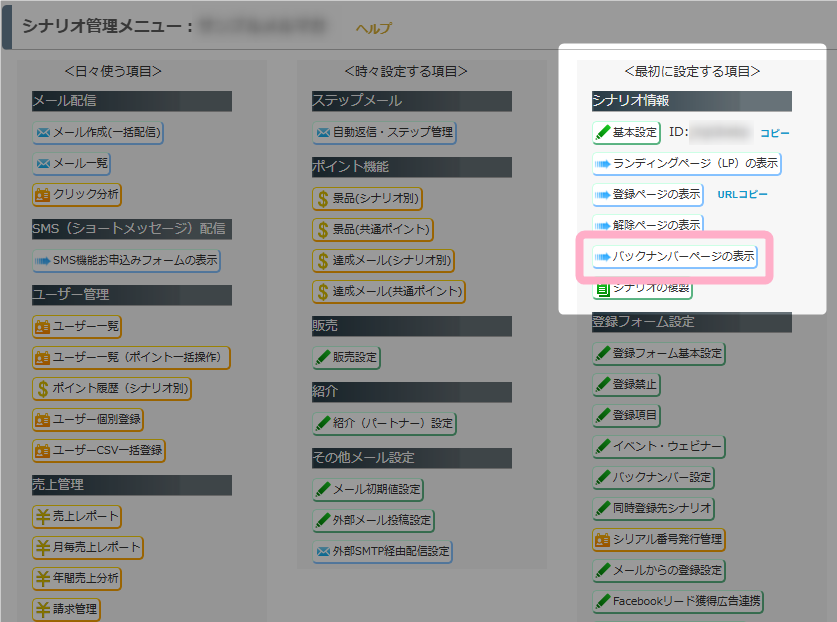837x622 pixels.
Task: Open 外部SMTP経由配信設定
Action: click(382, 551)
